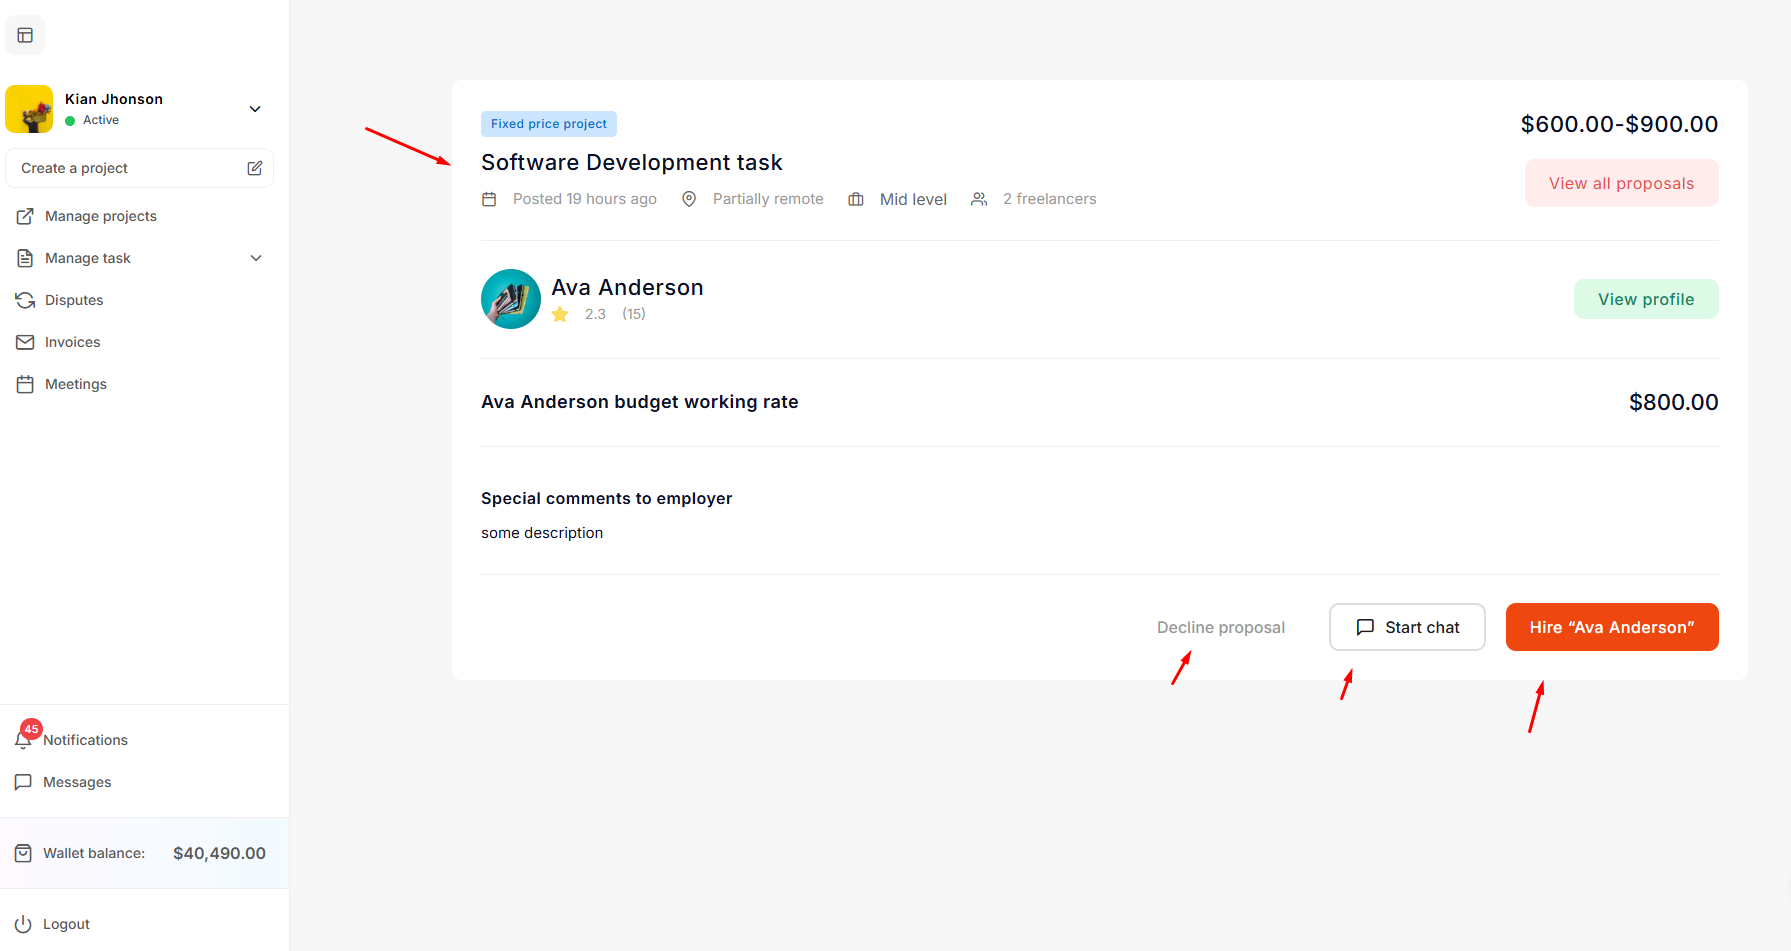Click the Disputes refresh icon
This screenshot has width=1791, height=951.
[x=25, y=300]
